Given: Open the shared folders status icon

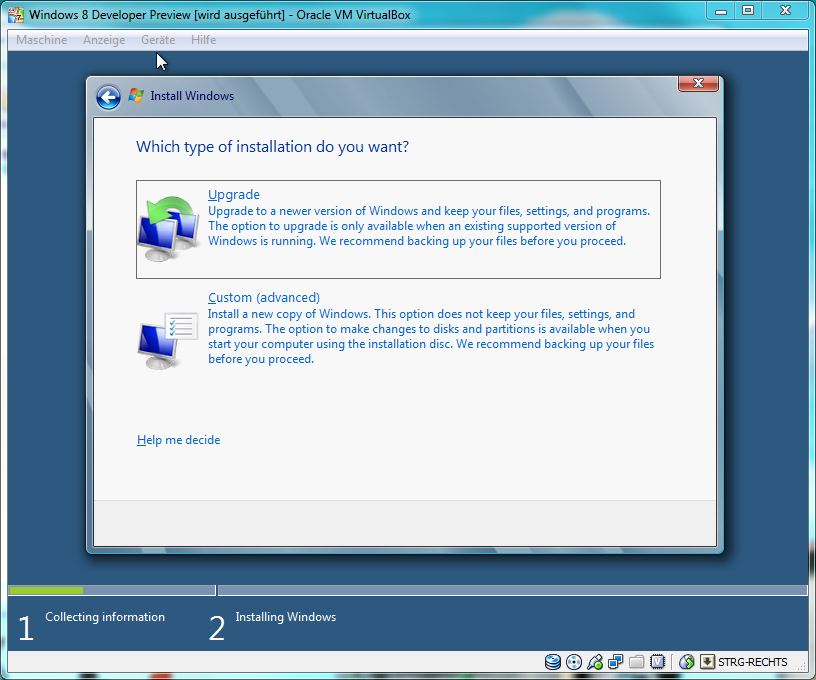Looking at the screenshot, I should (636, 662).
